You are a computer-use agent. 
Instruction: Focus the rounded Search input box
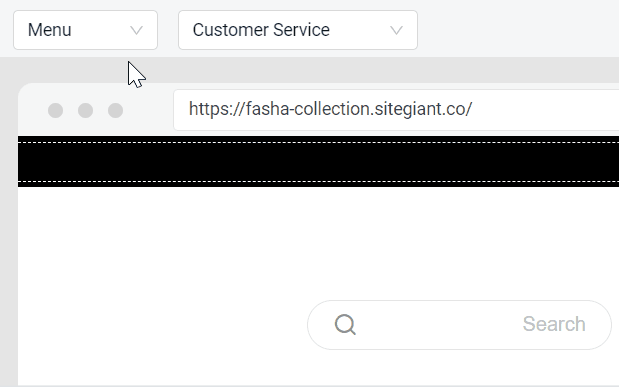[x=460, y=325]
